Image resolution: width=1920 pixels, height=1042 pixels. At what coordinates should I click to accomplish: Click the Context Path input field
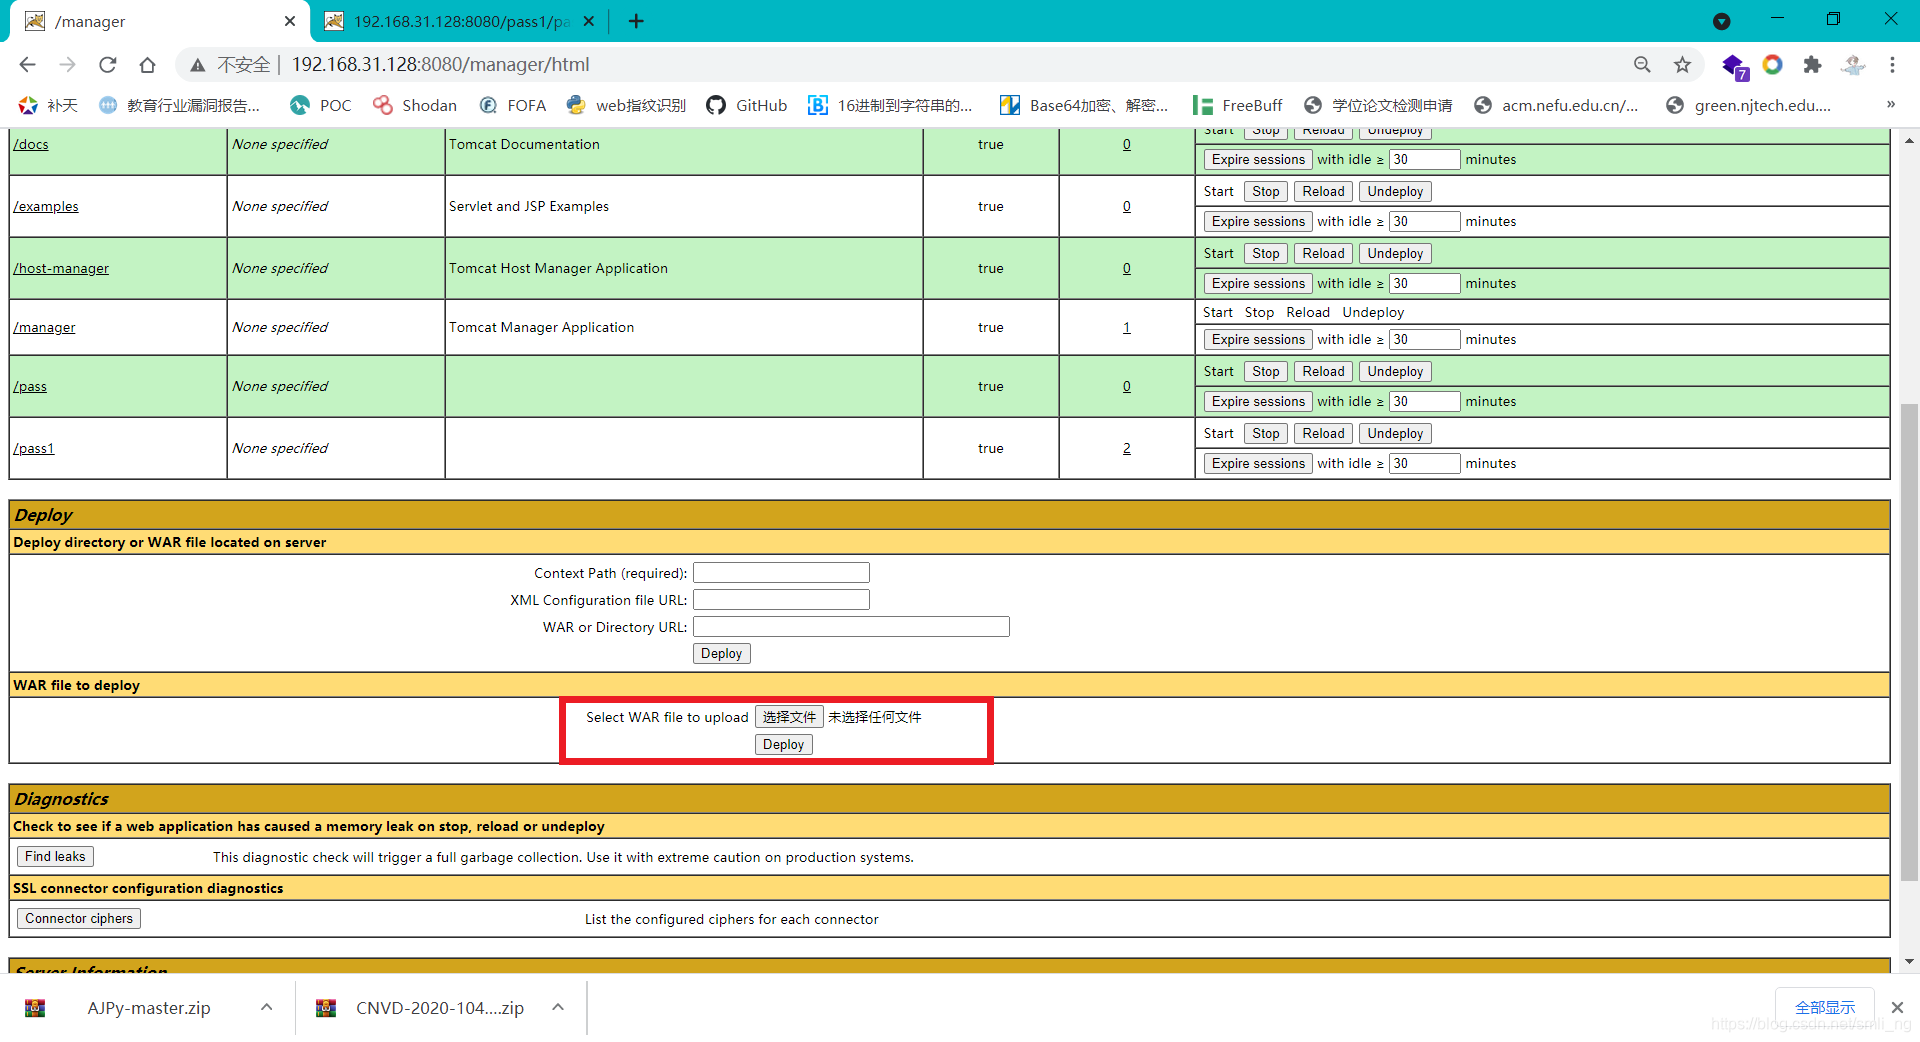781,572
